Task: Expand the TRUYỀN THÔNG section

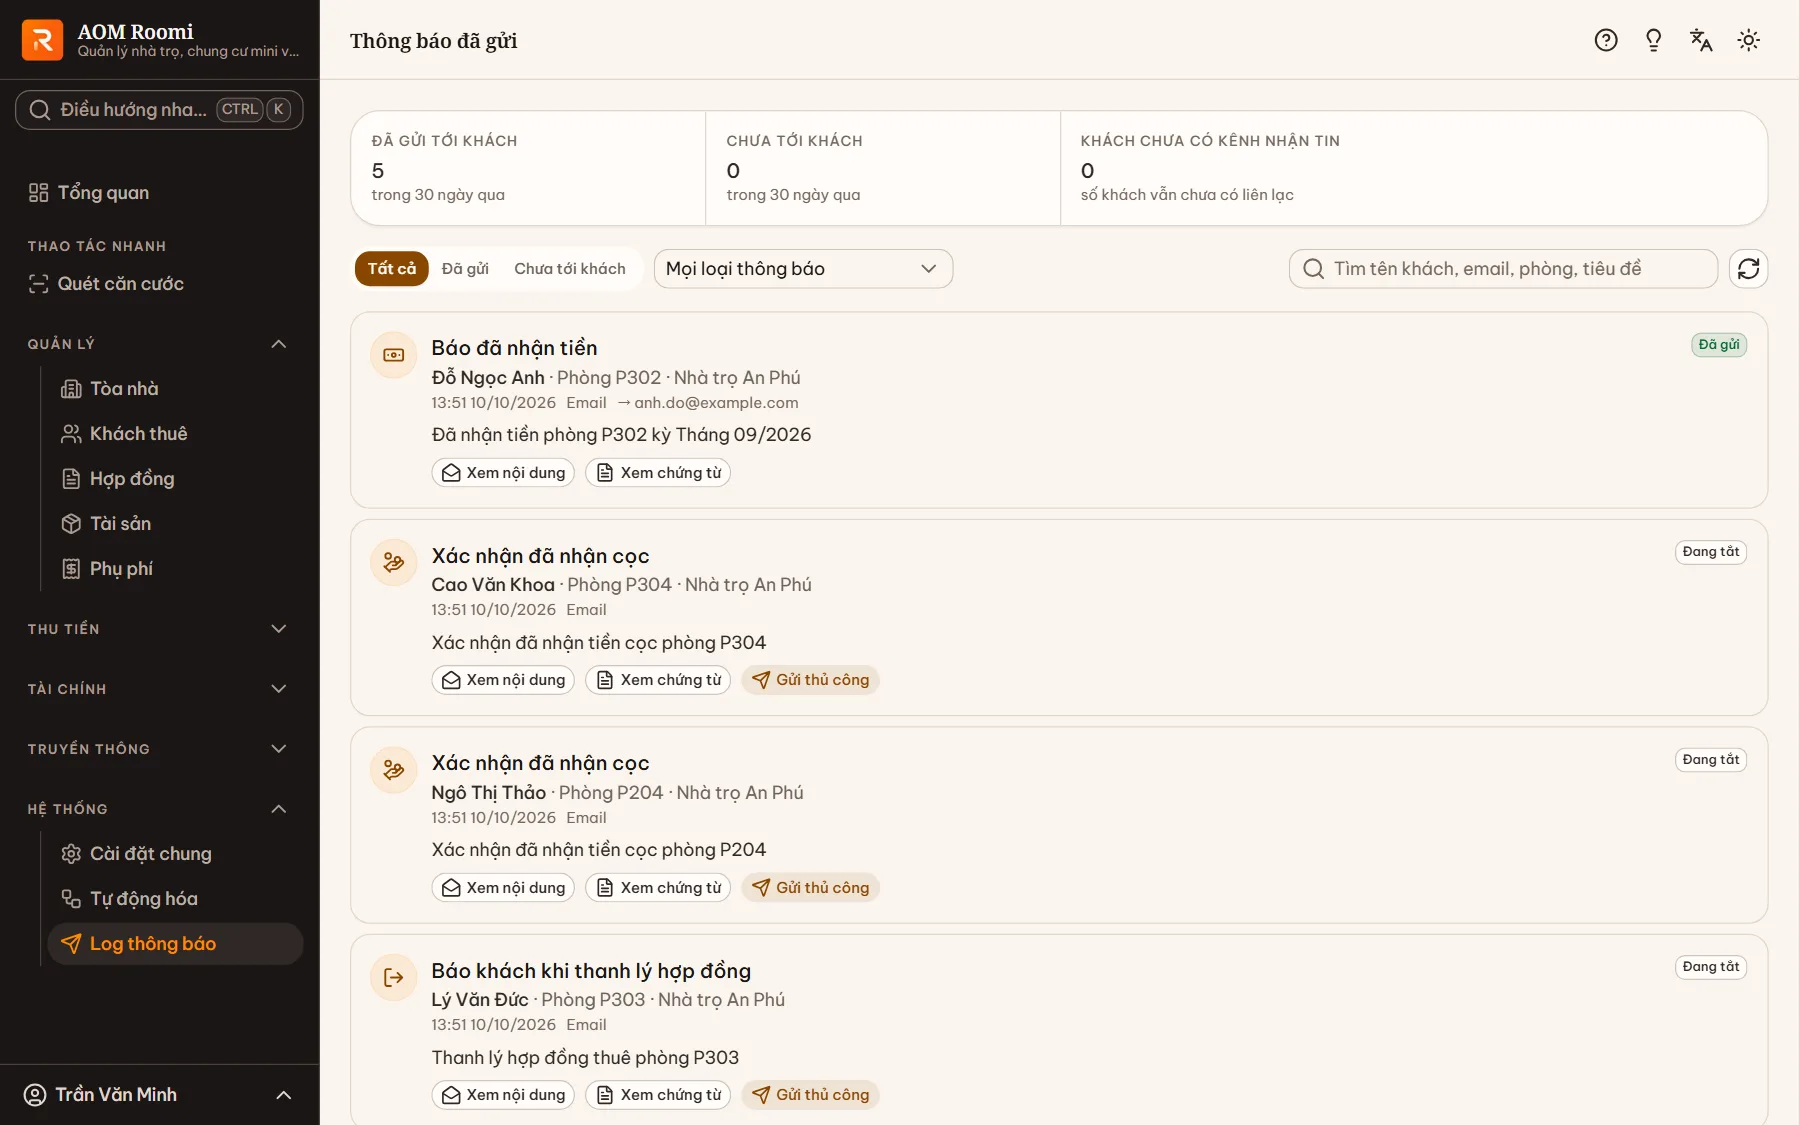Action: (160, 749)
